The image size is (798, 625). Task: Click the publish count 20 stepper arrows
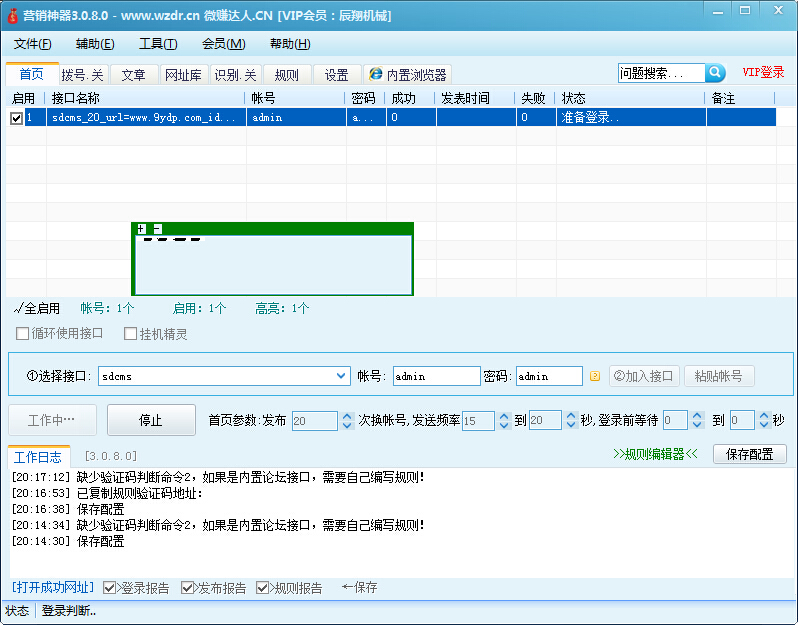[x=347, y=421]
